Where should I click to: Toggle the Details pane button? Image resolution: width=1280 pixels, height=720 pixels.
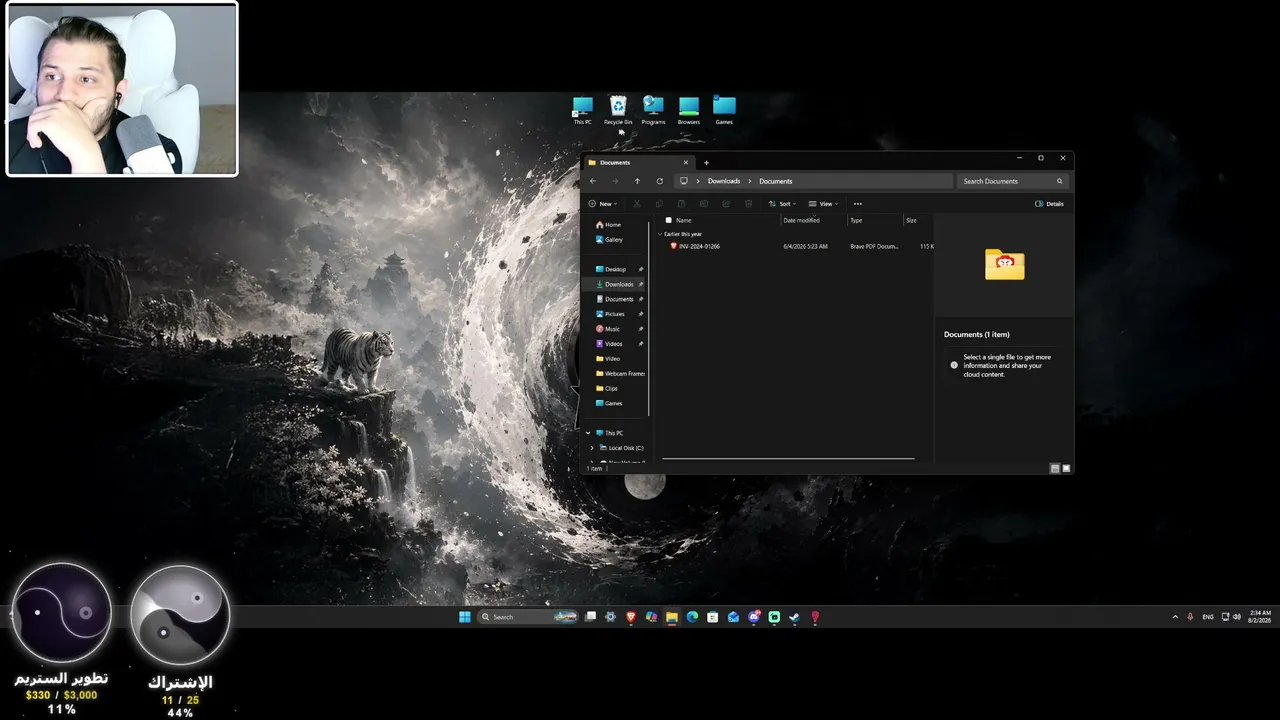pos(1050,204)
